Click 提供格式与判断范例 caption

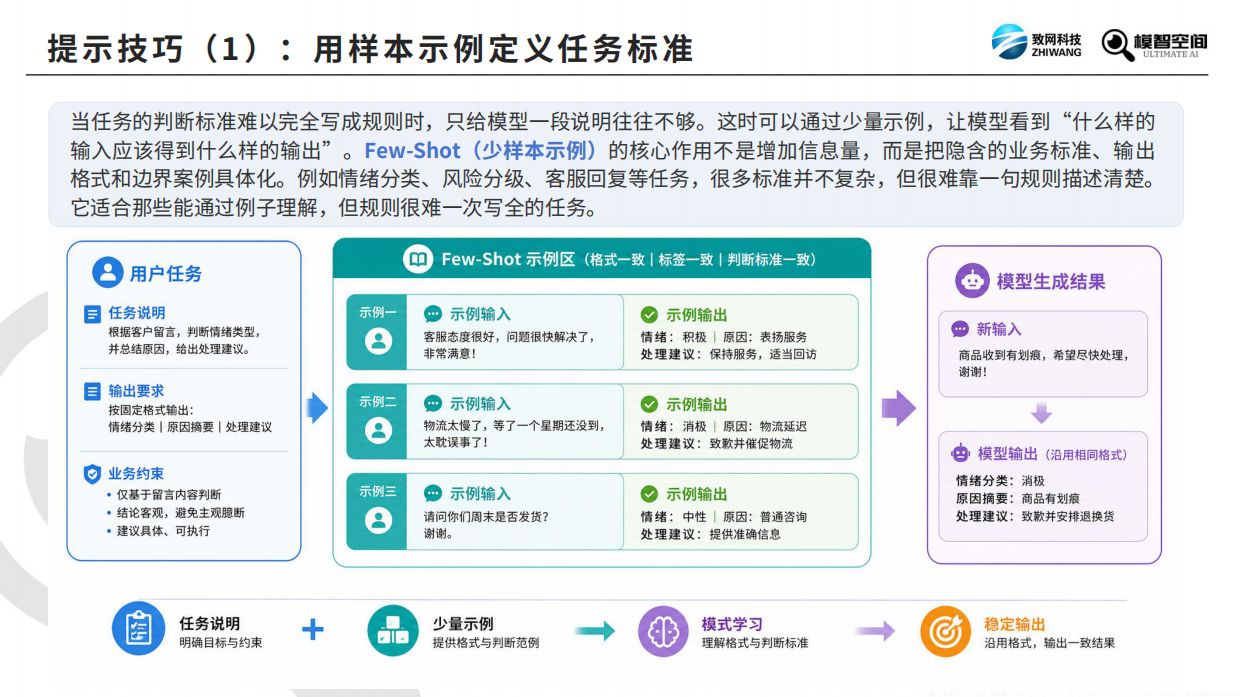[x=486, y=643]
